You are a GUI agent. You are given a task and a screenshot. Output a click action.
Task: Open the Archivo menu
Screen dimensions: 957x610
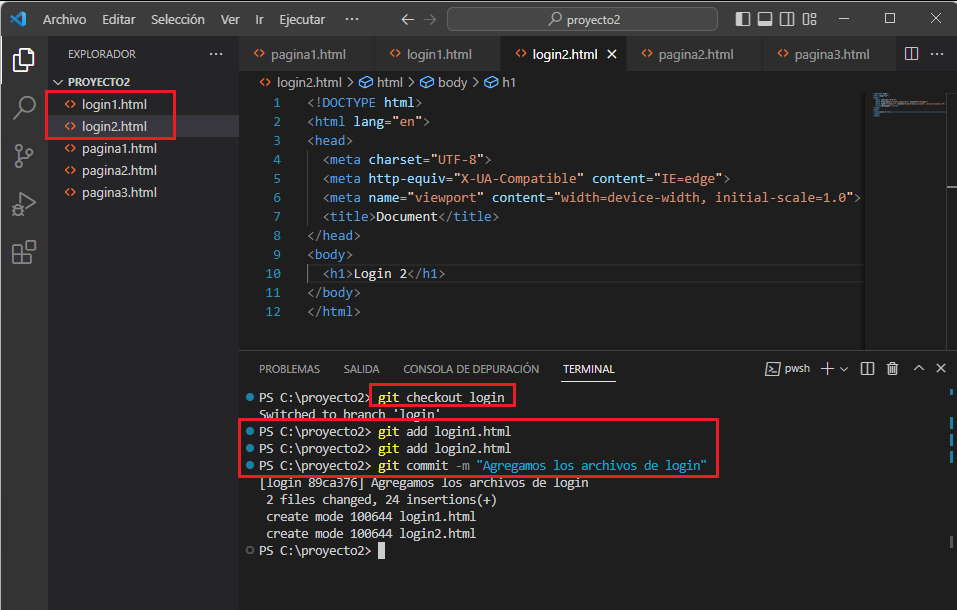coord(64,20)
